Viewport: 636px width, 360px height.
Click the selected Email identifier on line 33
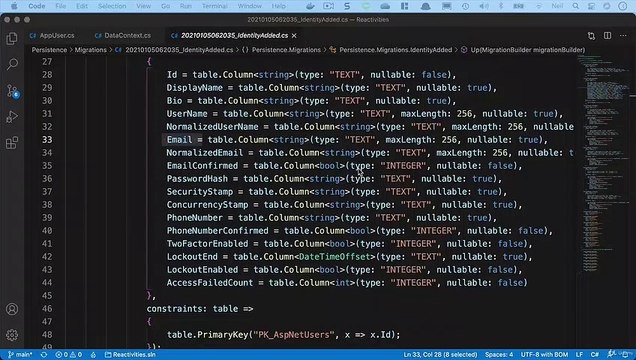pos(179,140)
